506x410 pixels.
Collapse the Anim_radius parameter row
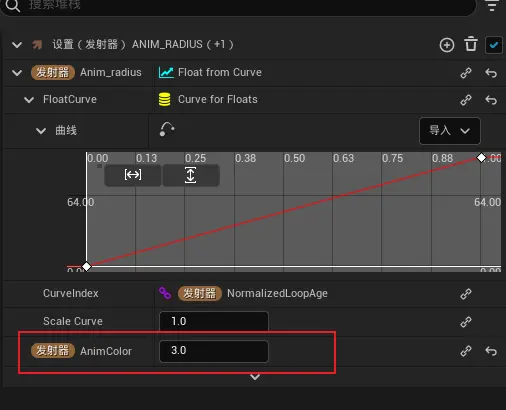17,73
